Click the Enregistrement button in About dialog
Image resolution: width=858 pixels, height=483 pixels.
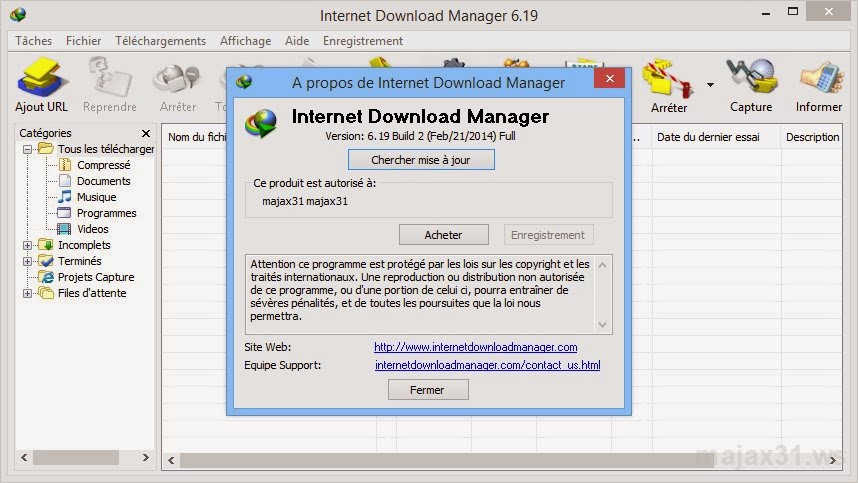pyautogui.click(x=548, y=235)
